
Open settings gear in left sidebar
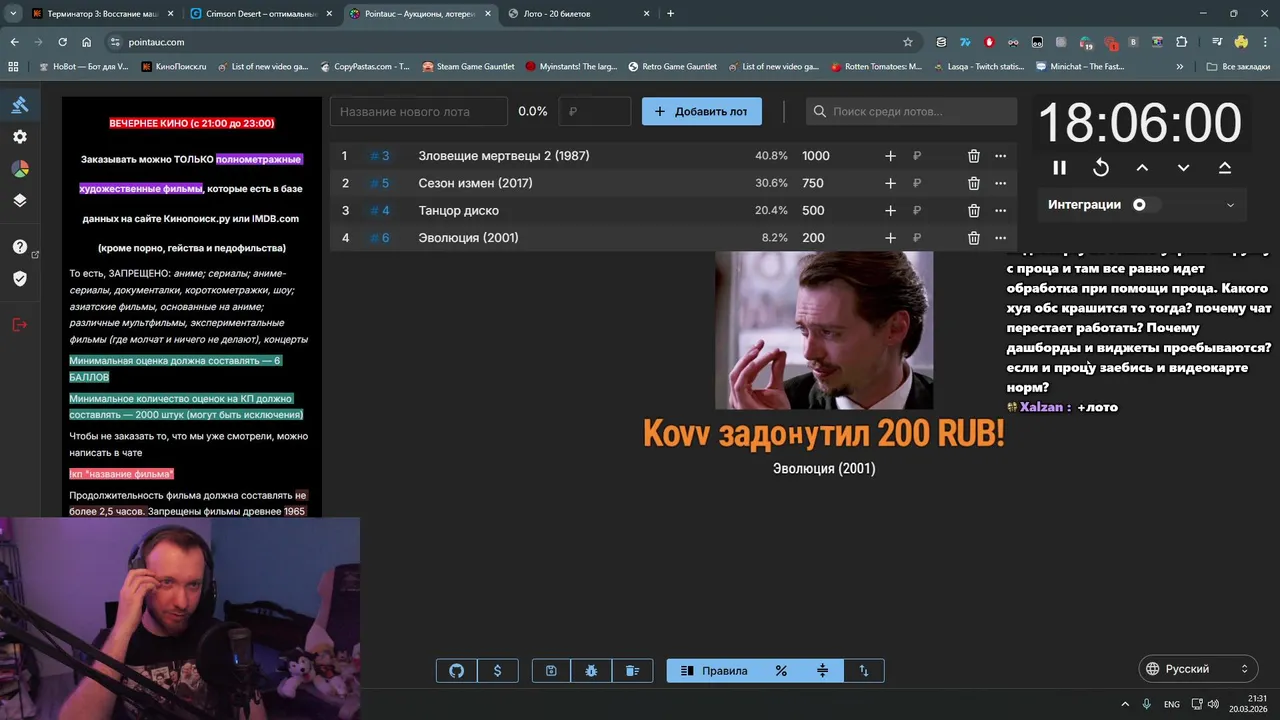point(20,137)
